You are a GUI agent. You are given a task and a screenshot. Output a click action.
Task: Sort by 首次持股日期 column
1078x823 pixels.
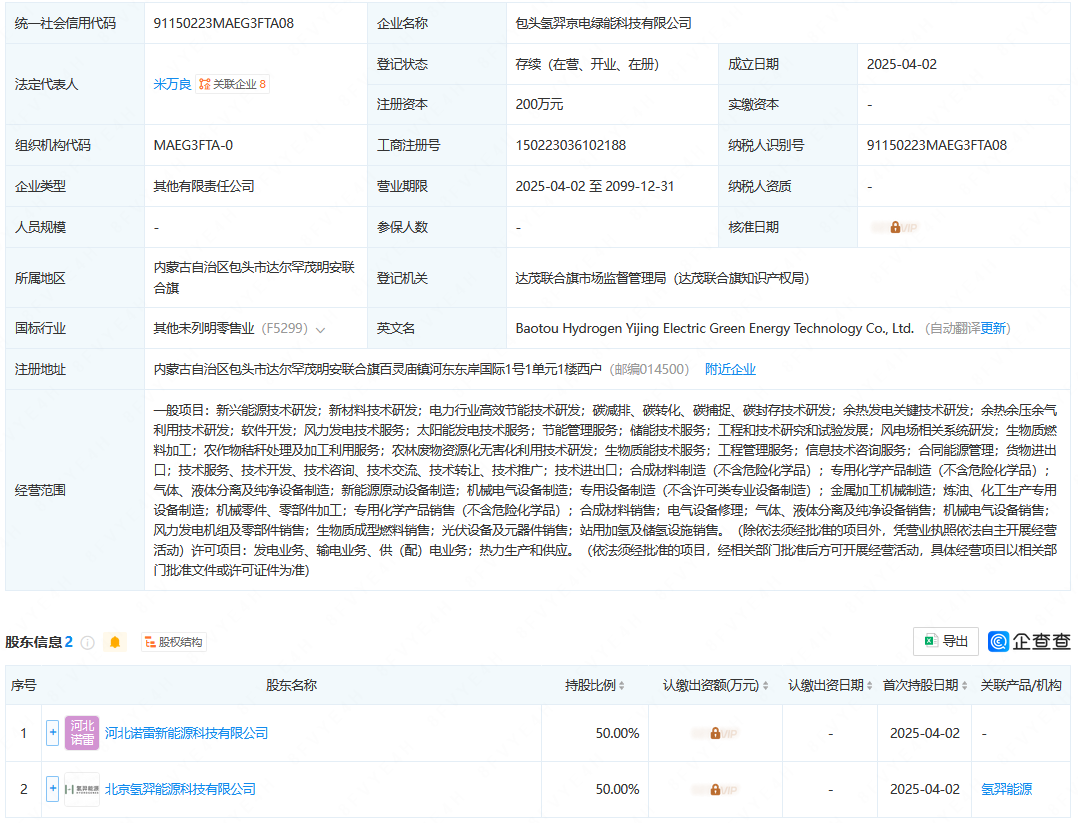pyautogui.click(x=966, y=686)
